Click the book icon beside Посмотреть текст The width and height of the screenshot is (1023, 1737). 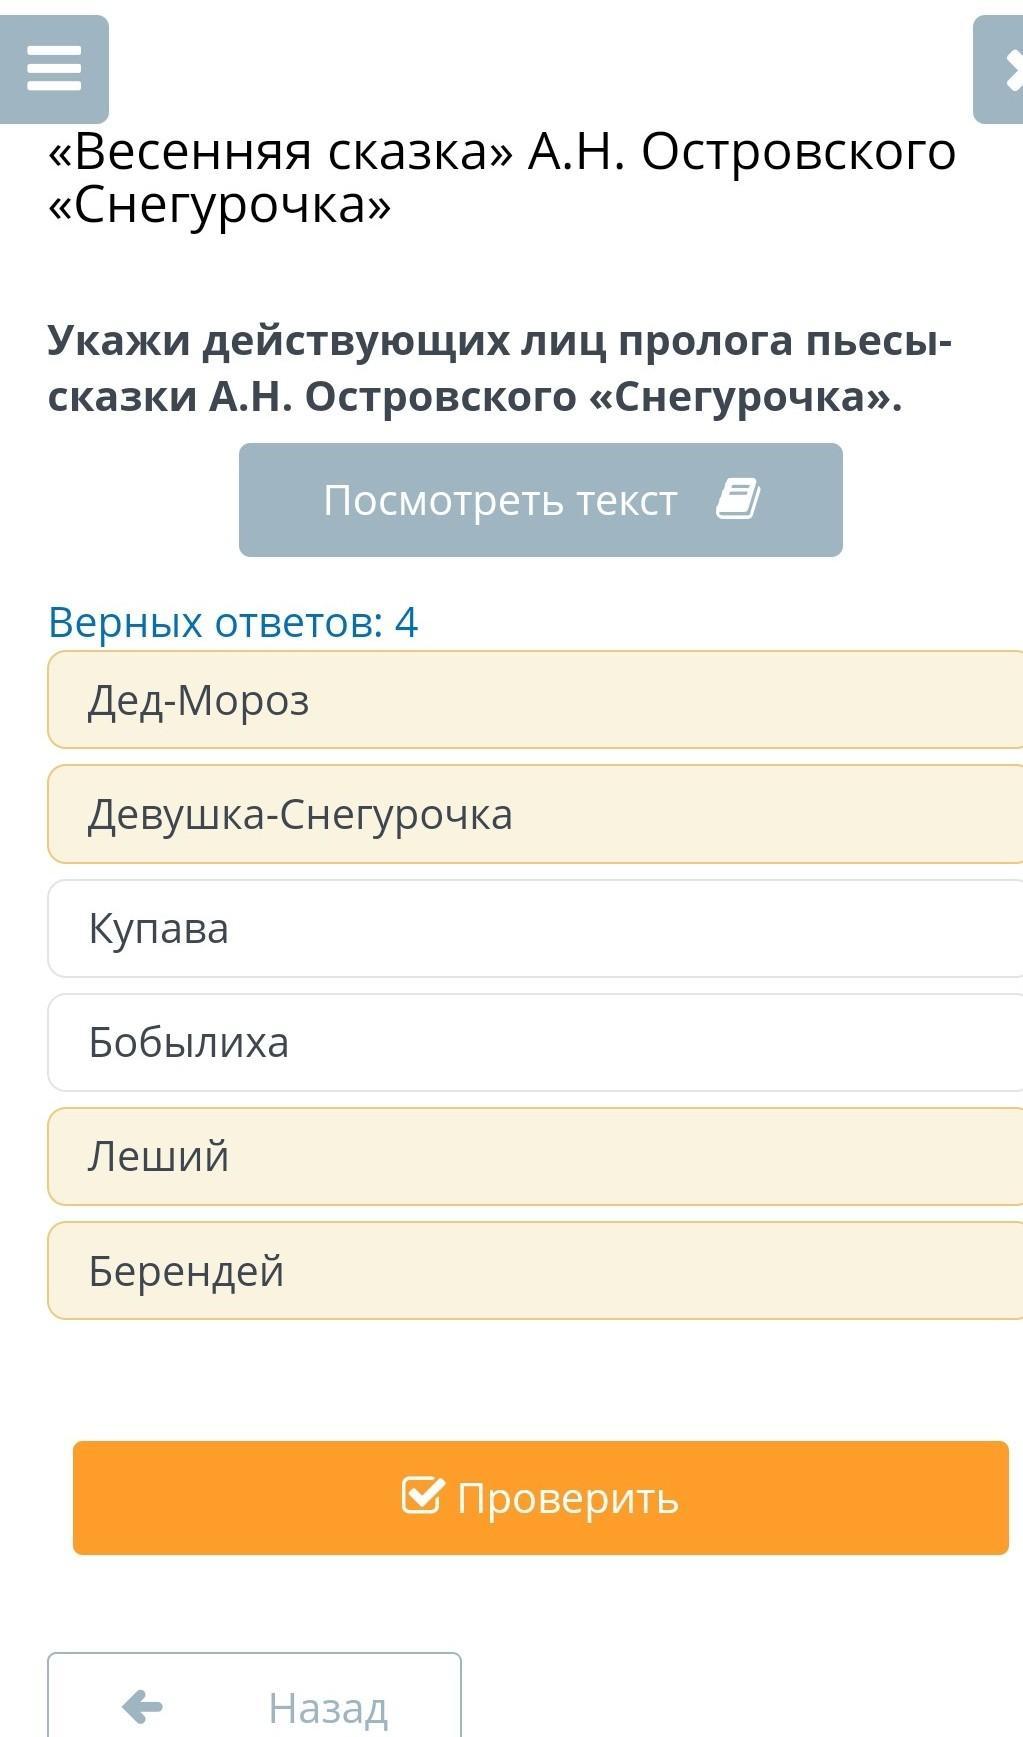click(738, 499)
